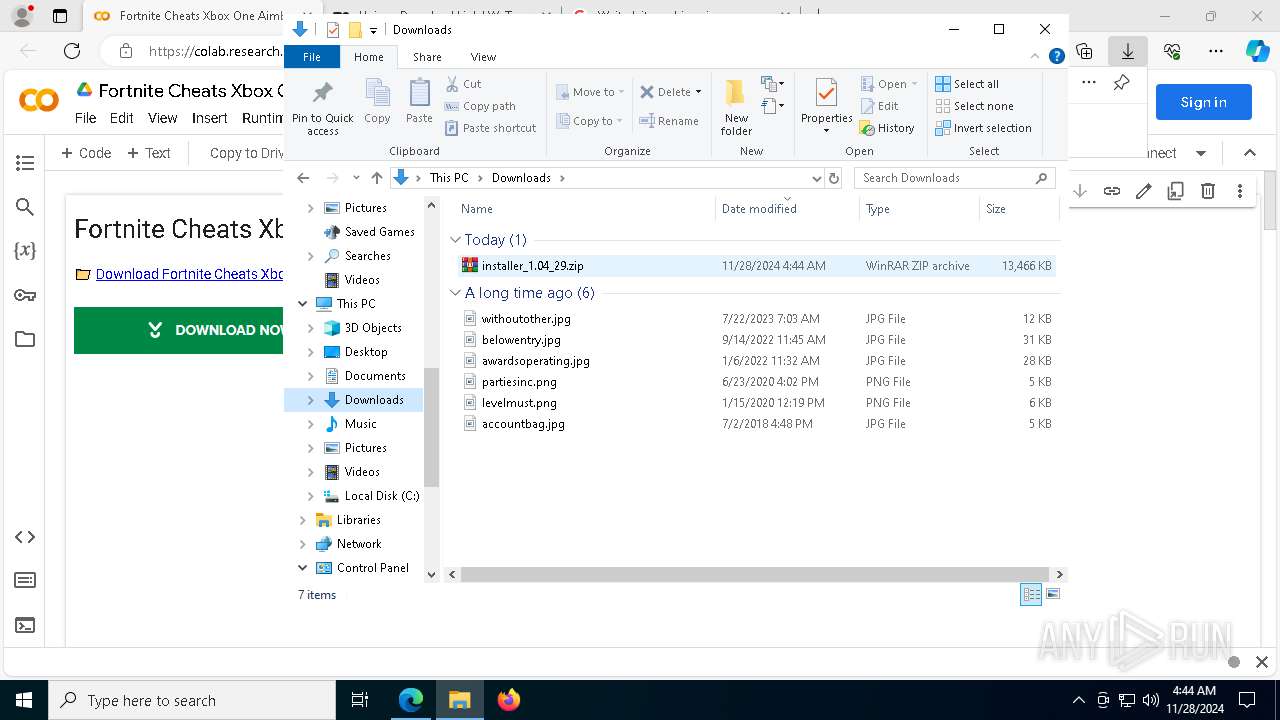Open Colab variables {x} sidebar icon
The height and width of the screenshot is (720, 1280).
25,251
